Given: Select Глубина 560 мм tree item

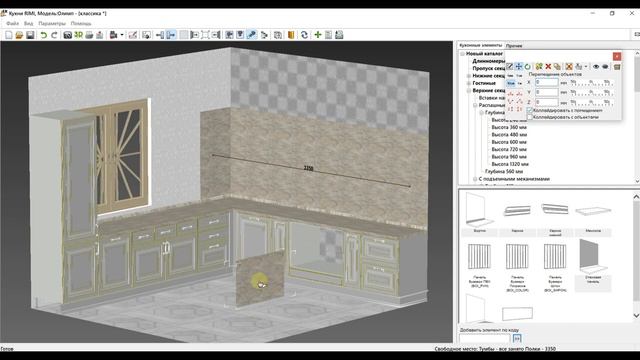Looking at the screenshot, I should tap(504, 171).
